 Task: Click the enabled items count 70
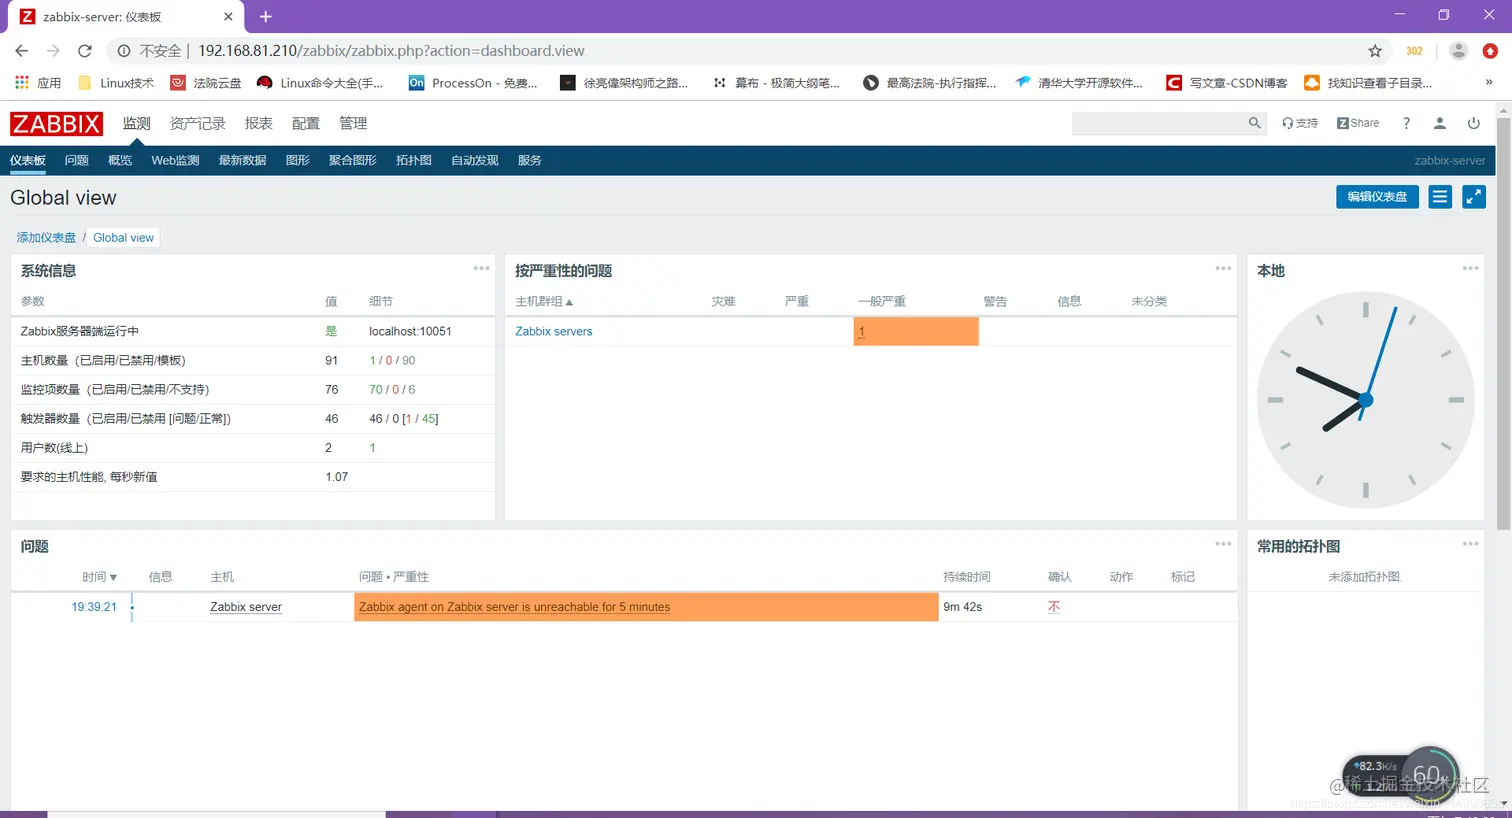pos(376,389)
